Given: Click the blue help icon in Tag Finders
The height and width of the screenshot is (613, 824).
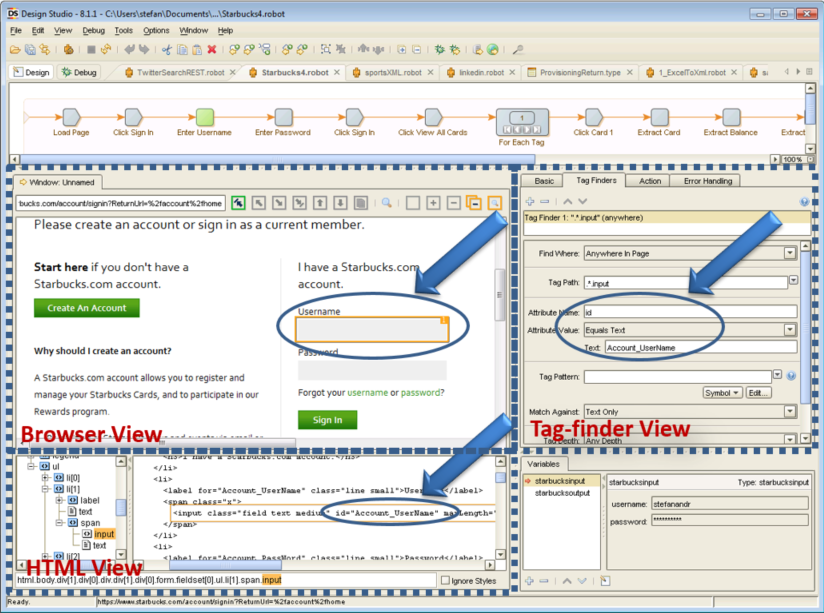Looking at the screenshot, I should pyautogui.click(x=804, y=201).
